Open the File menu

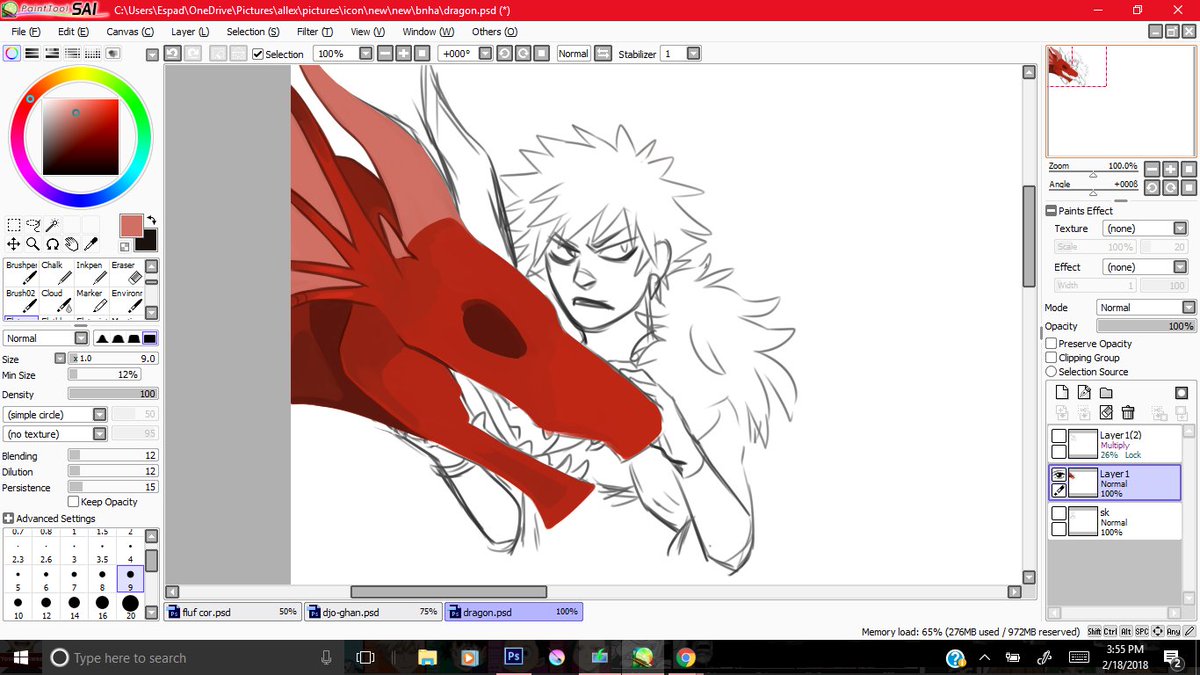pos(25,32)
